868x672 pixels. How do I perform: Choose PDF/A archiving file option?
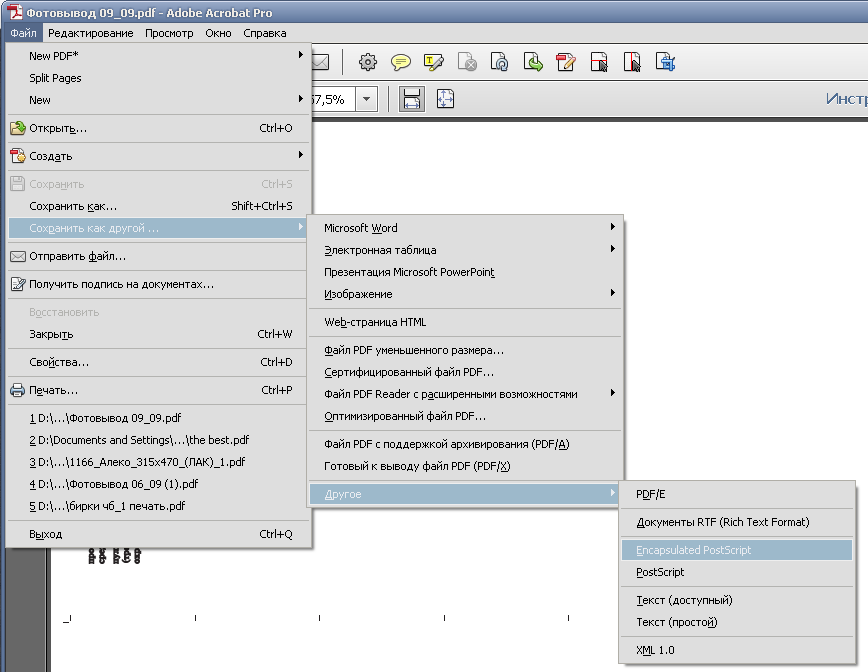pyautogui.click(x=465, y=444)
